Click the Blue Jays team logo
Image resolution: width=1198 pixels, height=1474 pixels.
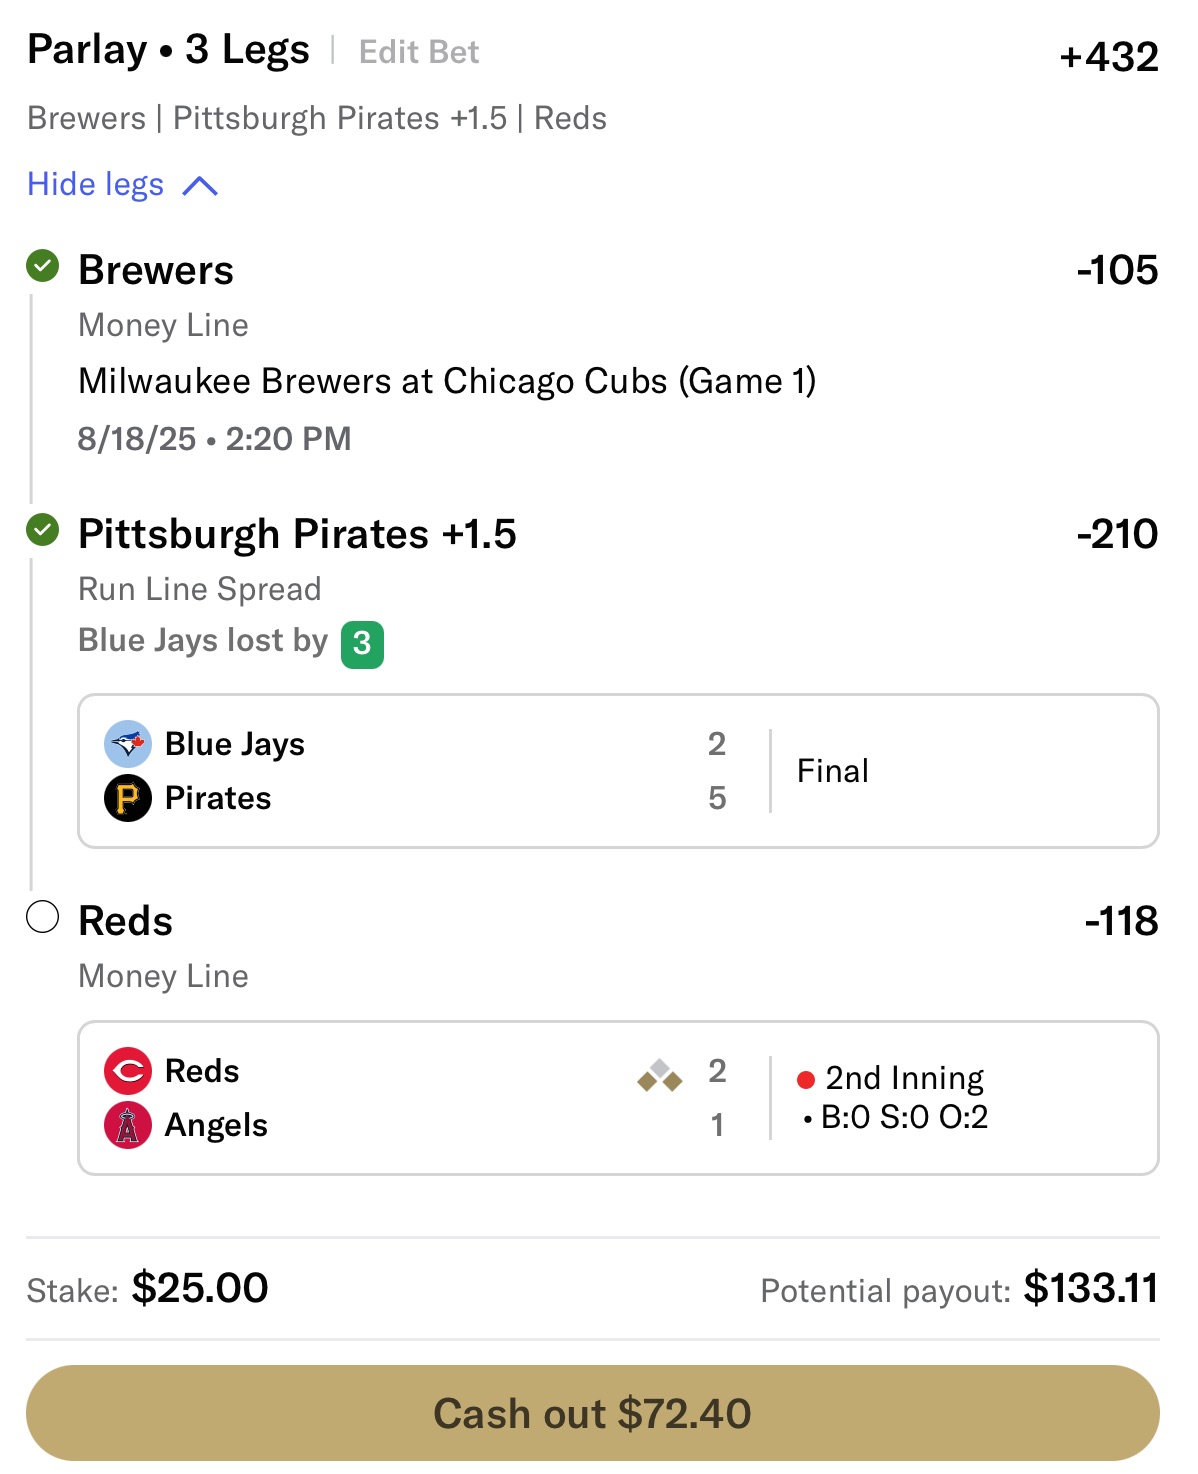pos(128,744)
